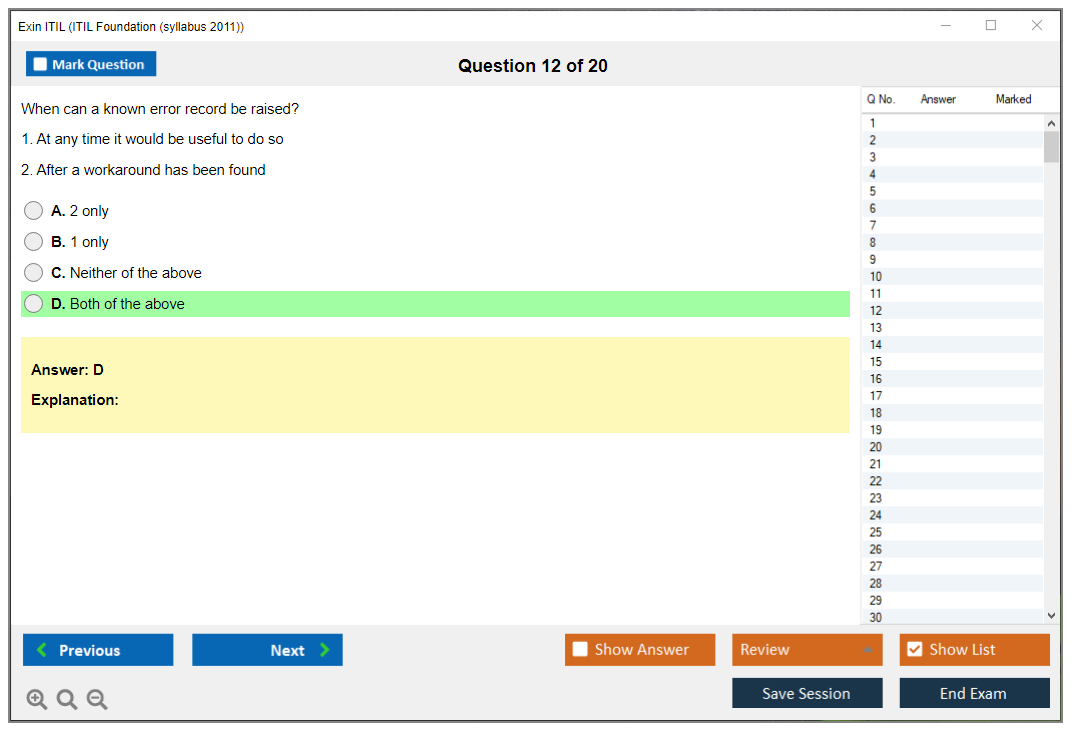
Task: Click the green left arrow on Previous
Action: tap(42, 650)
